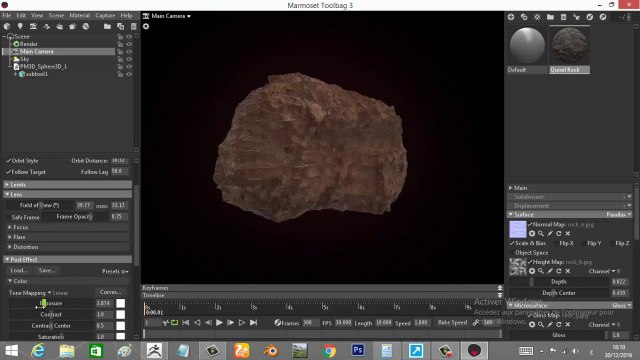
Task: Open Gloss Map texture settings gear
Action: [532, 324]
